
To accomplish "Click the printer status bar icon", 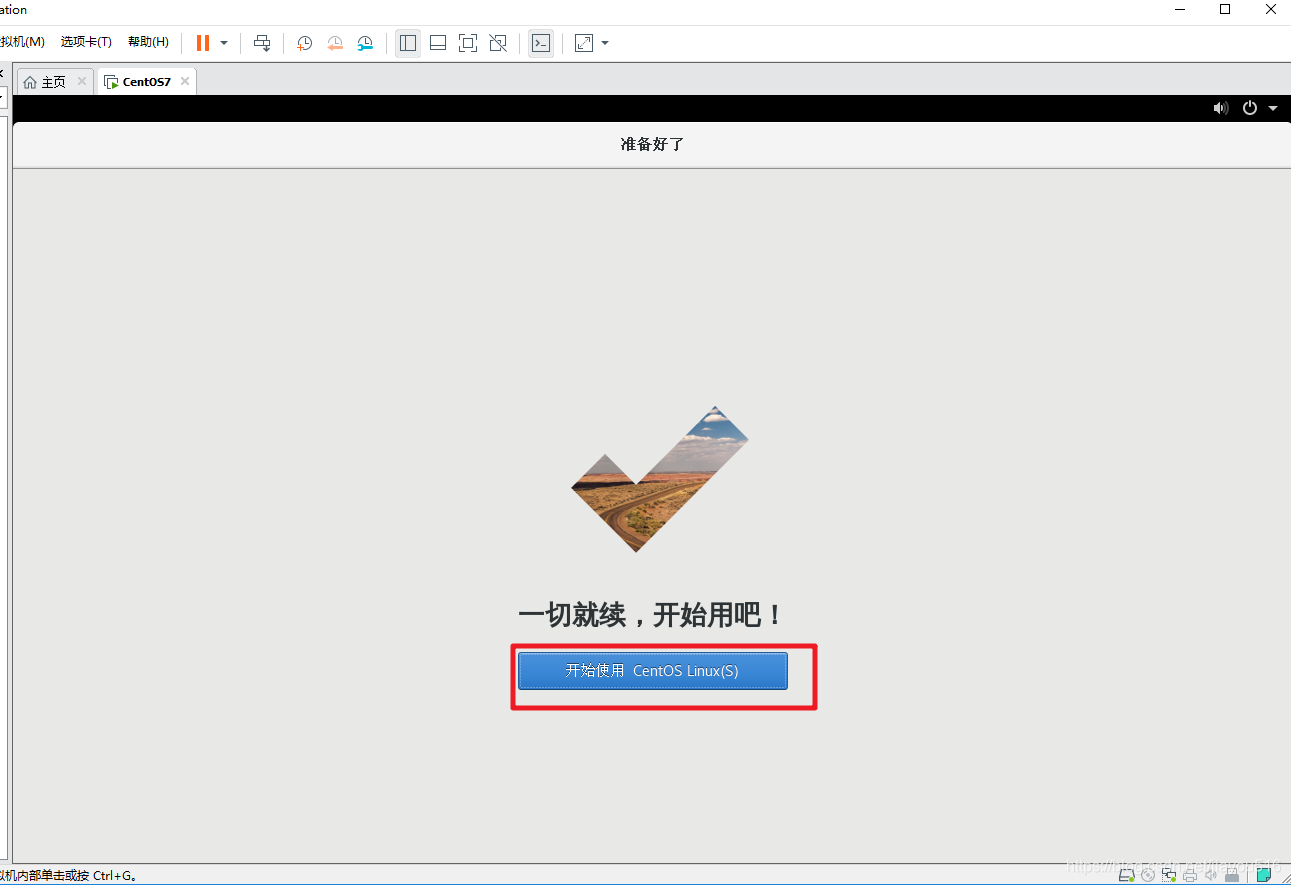I will [x=1190, y=875].
